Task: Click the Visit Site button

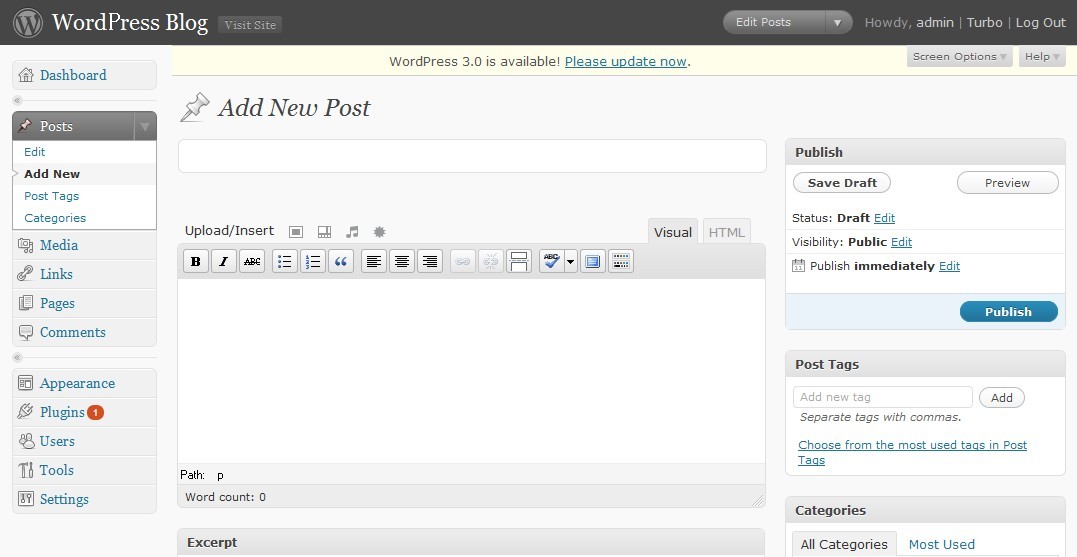Action: (x=250, y=25)
